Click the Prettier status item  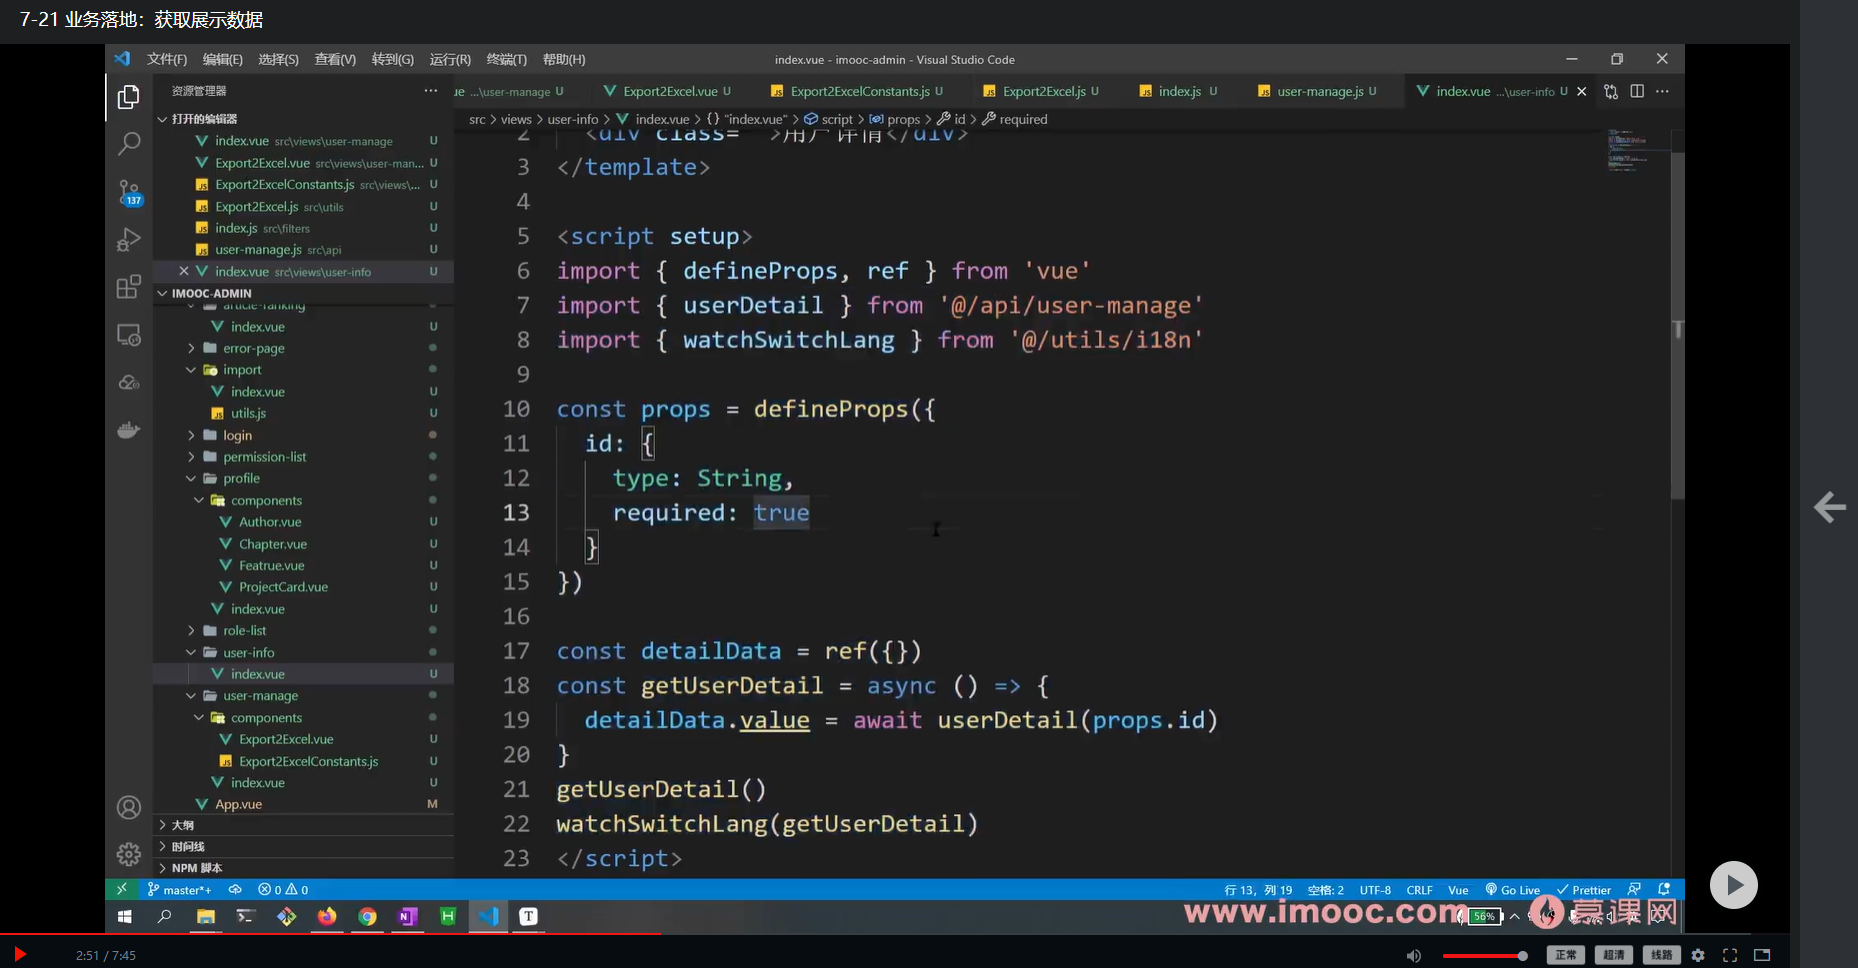pos(1584,889)
